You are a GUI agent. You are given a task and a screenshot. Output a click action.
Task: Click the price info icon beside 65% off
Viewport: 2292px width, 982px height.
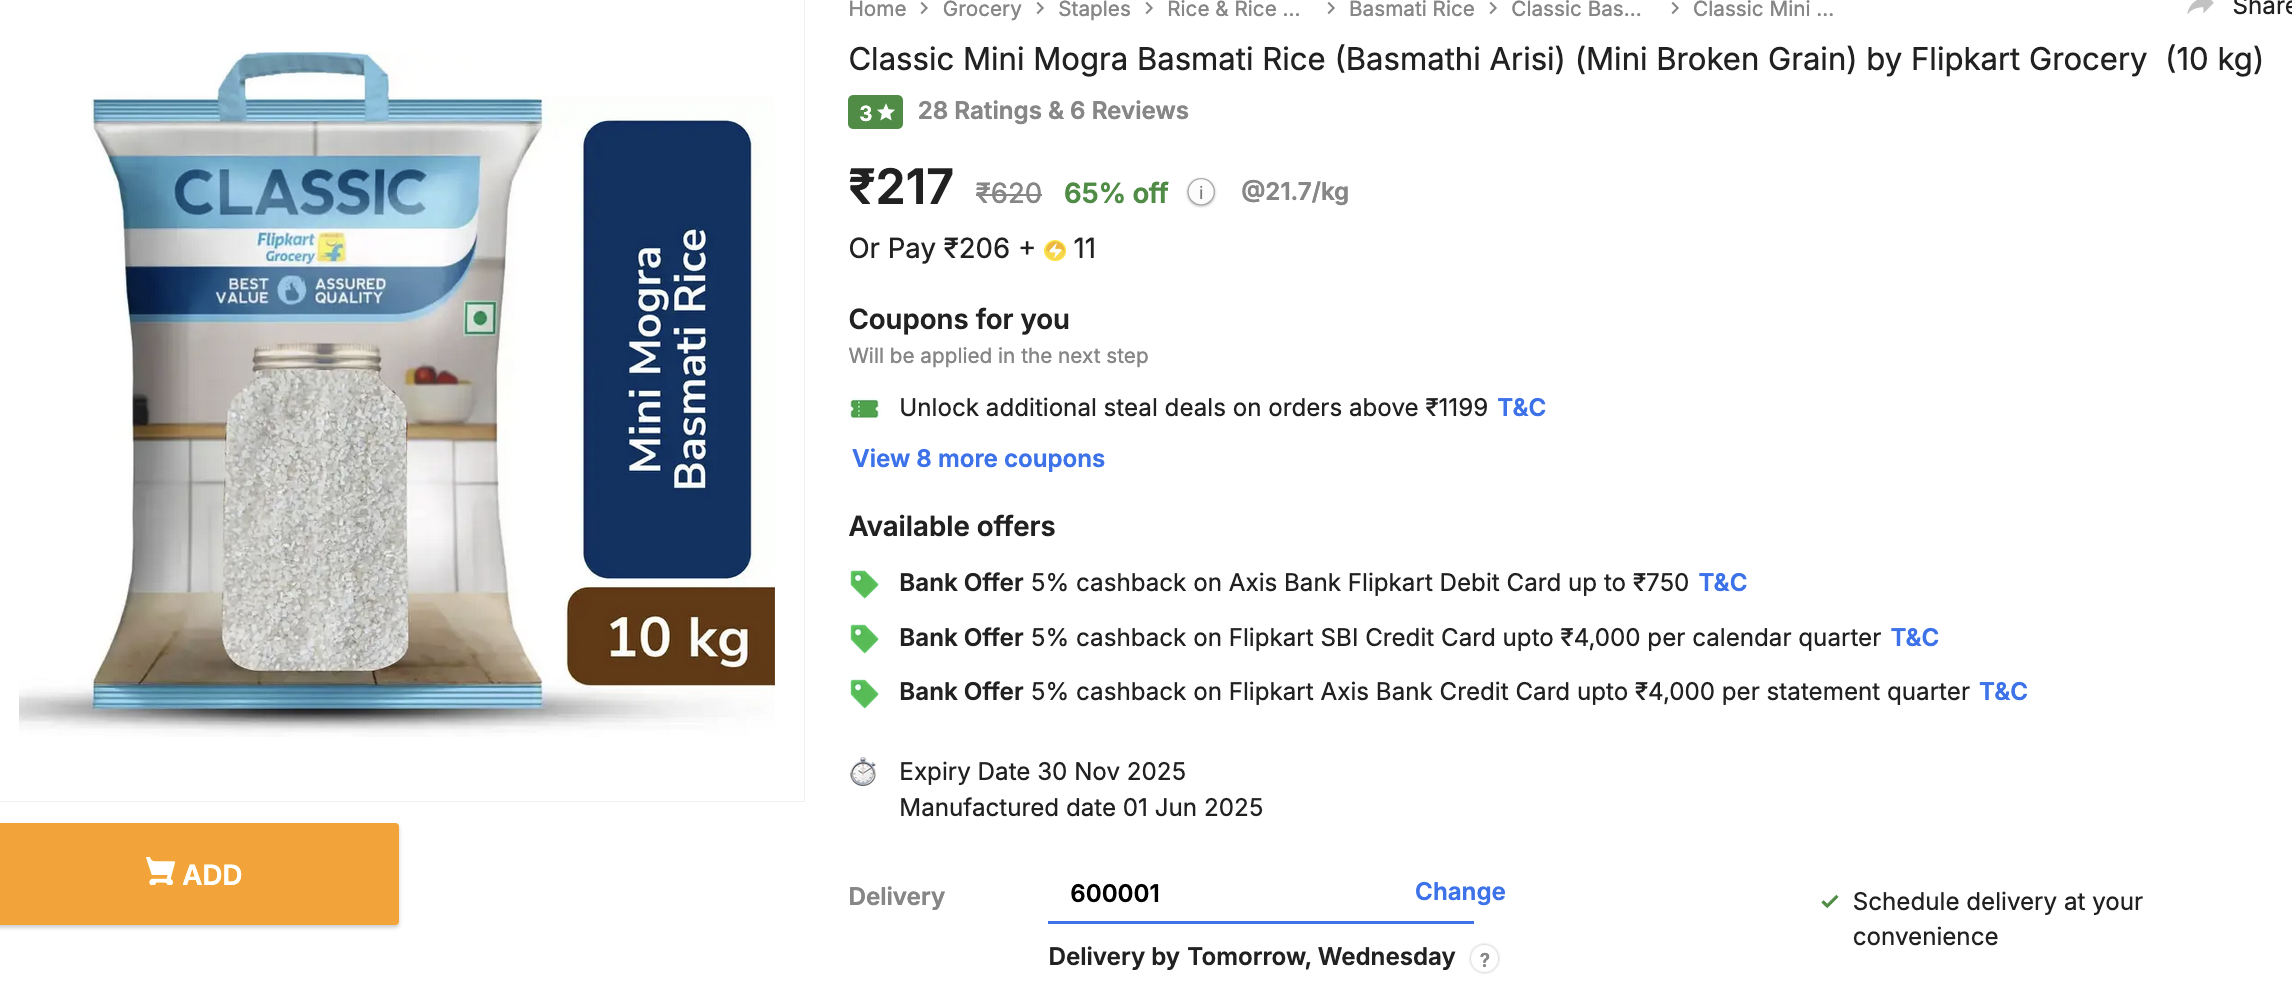[x=1200, y=192]
